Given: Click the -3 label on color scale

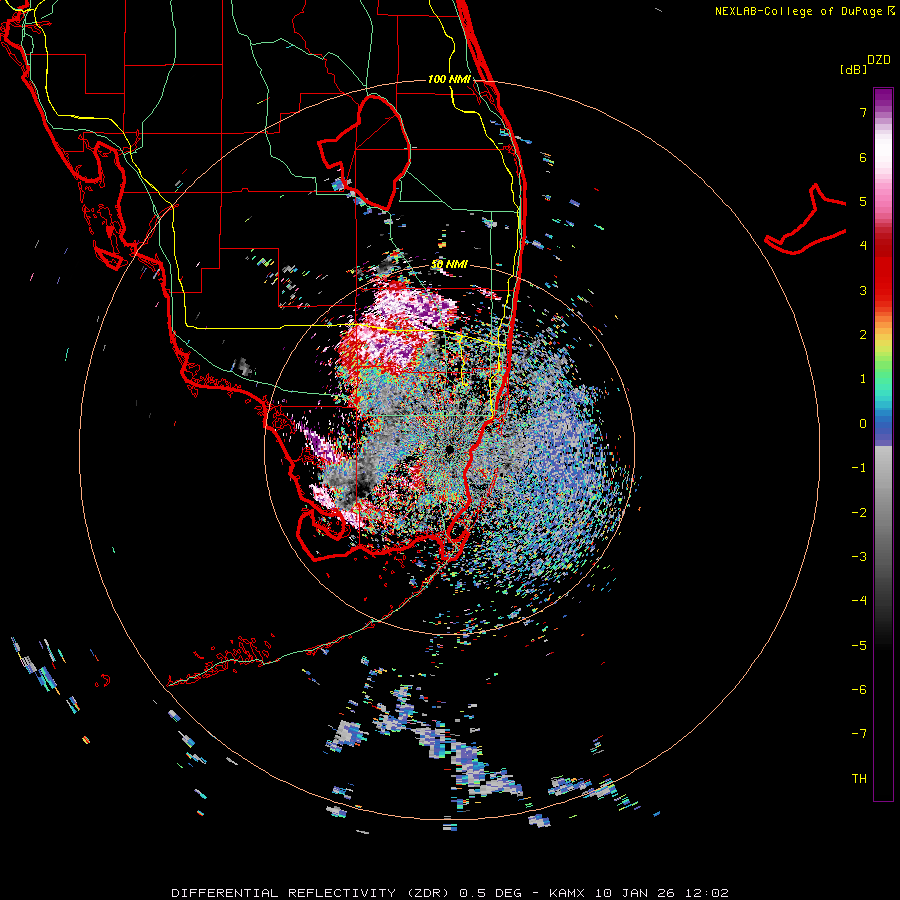Looking at the screenshot, I should [x=859, y=556].
